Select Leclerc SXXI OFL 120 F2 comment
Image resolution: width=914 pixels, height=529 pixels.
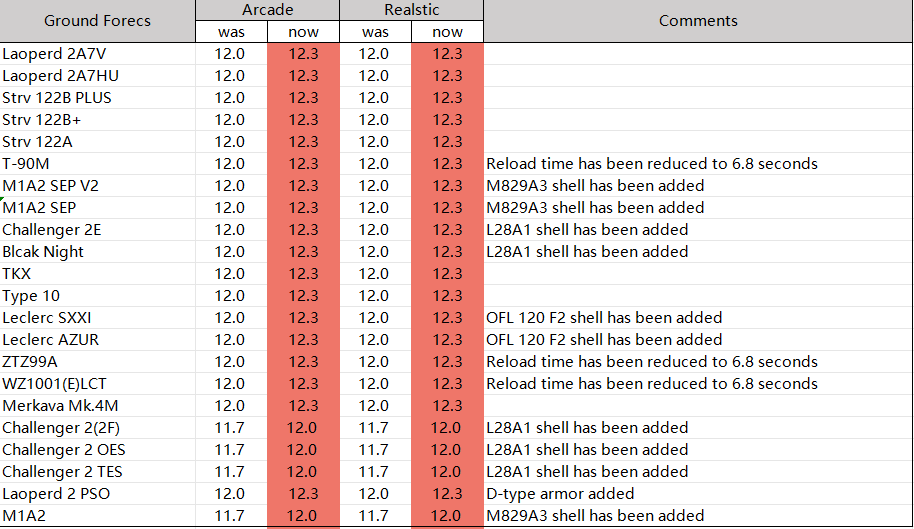tap(604, 318)
